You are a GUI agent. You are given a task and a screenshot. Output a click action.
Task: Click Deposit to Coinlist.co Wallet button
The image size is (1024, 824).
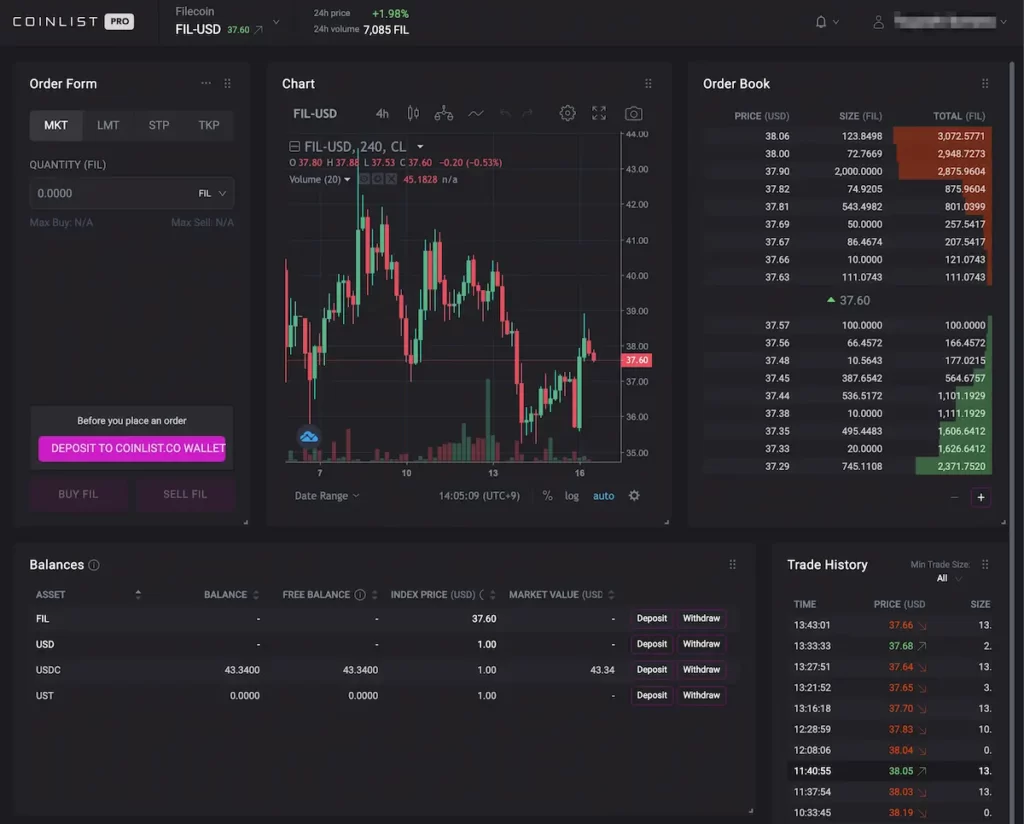tap(132, 449)
